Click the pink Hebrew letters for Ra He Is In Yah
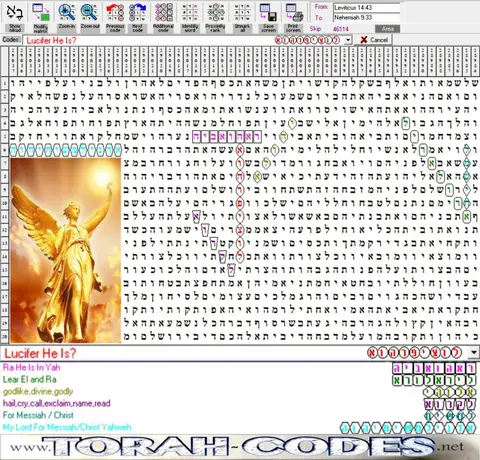Image resolution: width=480 pixels, height=460 pixels. [434, 368]
